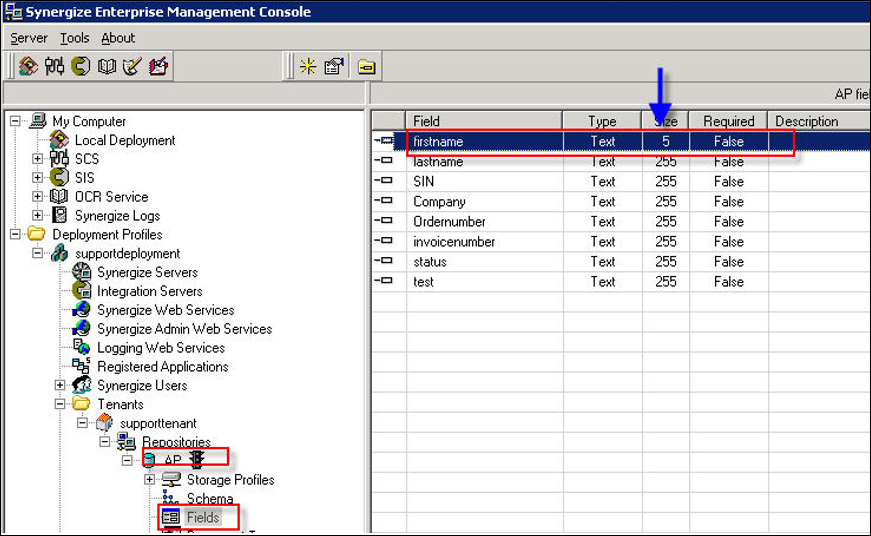The width and height of the screenshot is (871, 536).
Task: Click the Synergize Users icon
Action: click(82, 384)
